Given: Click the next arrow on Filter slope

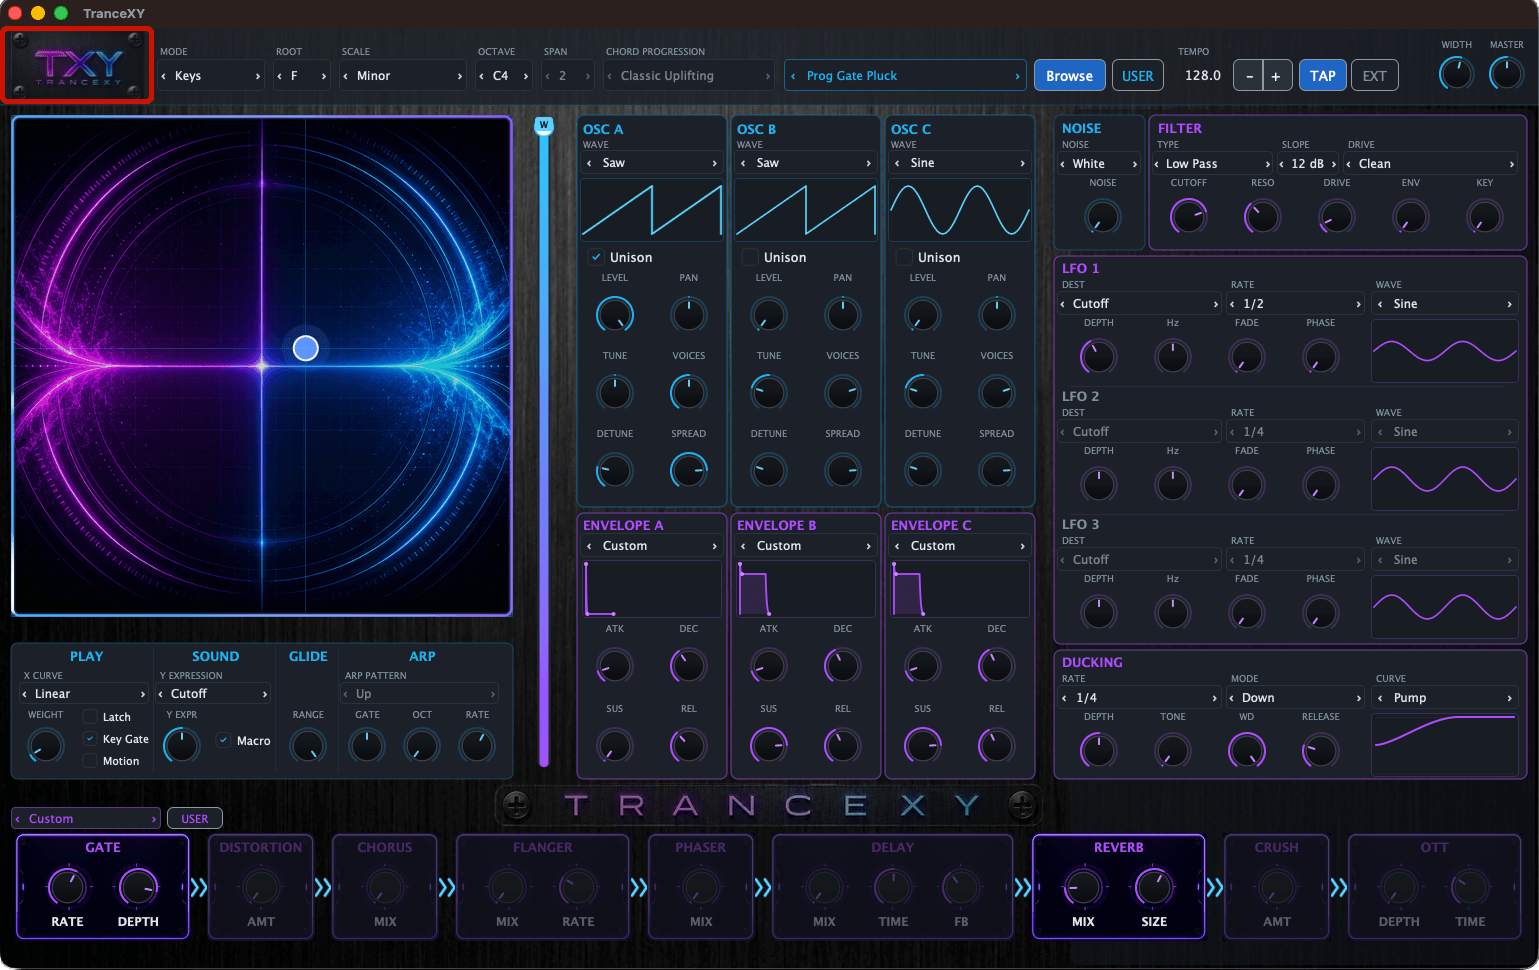Looking at the screenshot, I should click(x=1333, y=164).
